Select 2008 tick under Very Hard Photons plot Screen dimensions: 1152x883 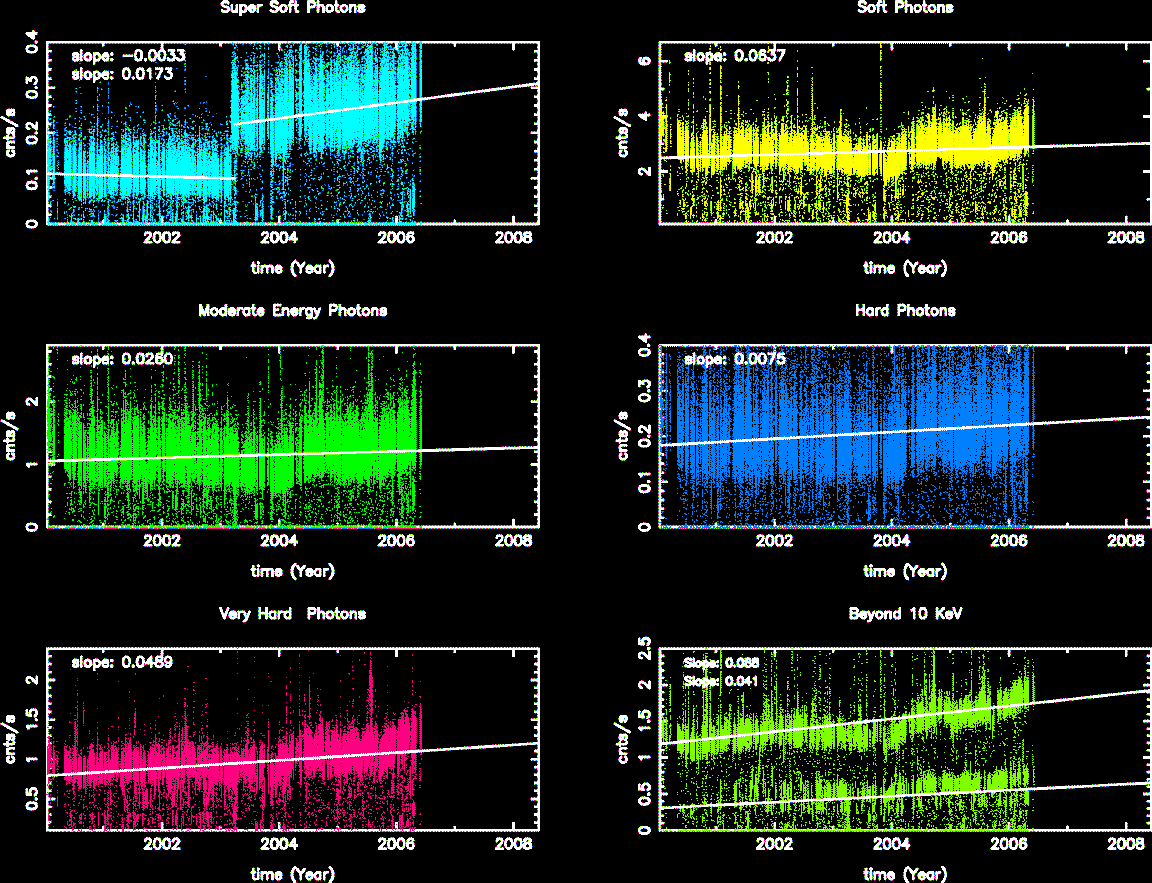pyautogui.click(x=514, y=845)
